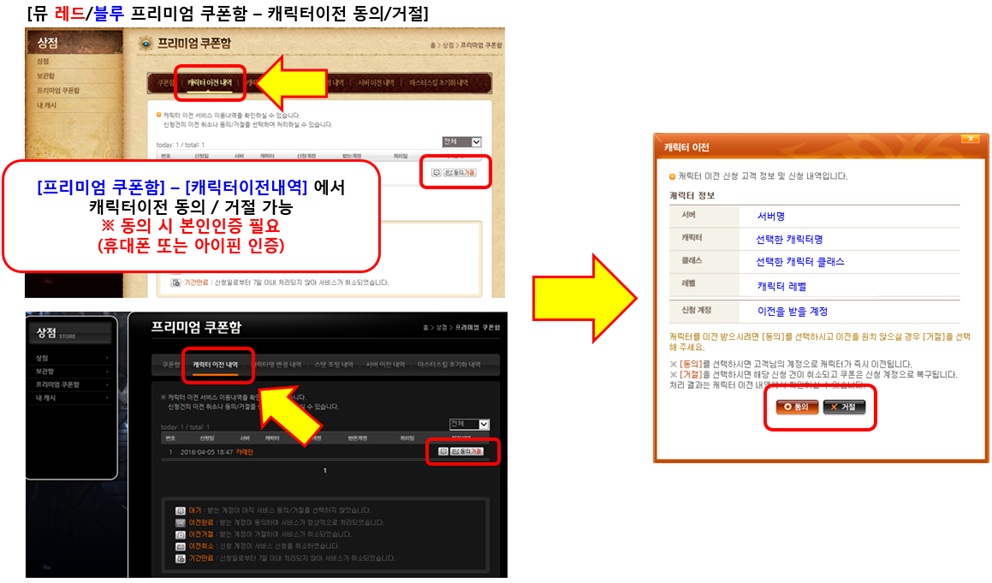Click 프리미엄 쿠폰함 gem icon in beige page header
The image size is (992, 583).
click(146, 43)
